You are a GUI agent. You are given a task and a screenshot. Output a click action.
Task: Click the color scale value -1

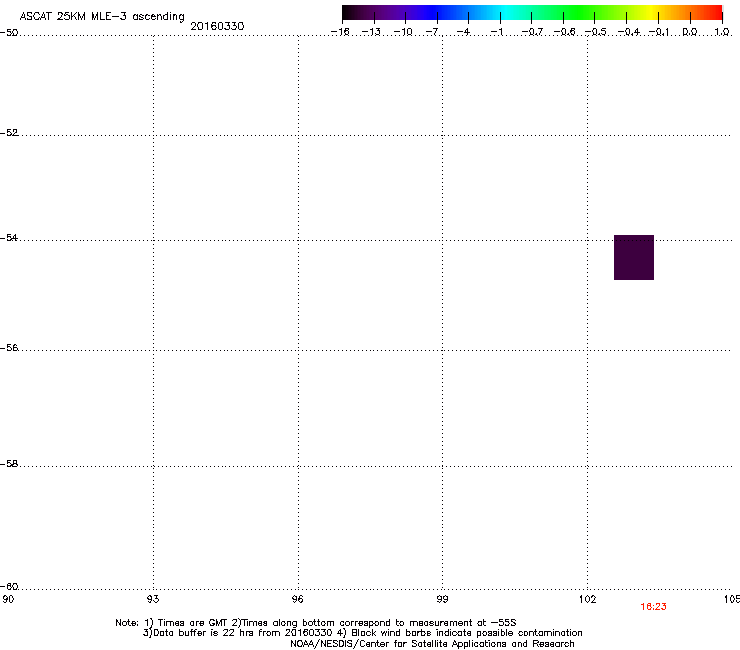(496, 32)
